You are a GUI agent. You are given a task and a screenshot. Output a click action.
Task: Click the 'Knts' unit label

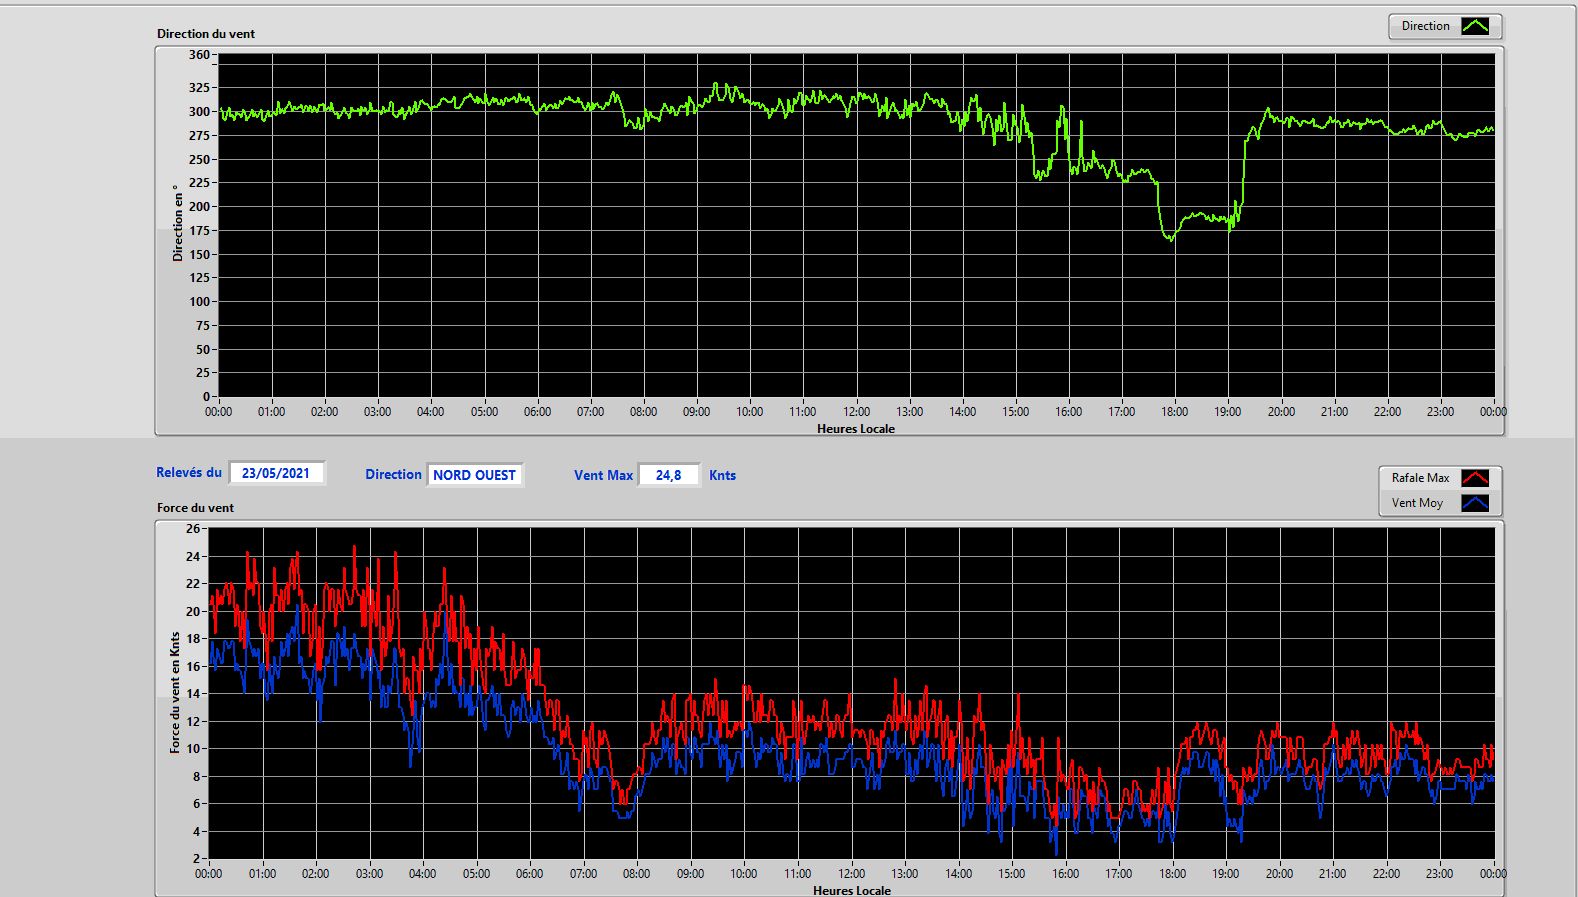(x=722, y=475)
